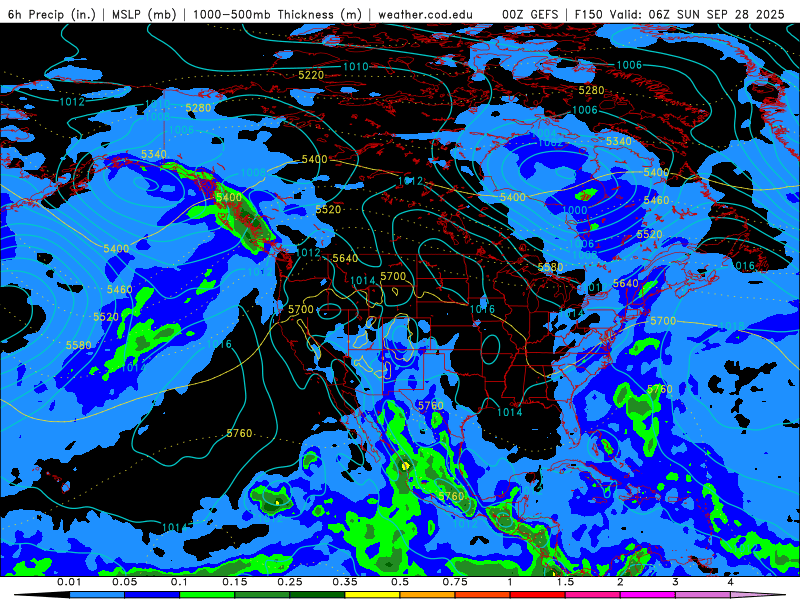The width and height of the screenshot is (800, 600).
Task: Select the violet 3–4 legend swatch
Action: (703, 595)
